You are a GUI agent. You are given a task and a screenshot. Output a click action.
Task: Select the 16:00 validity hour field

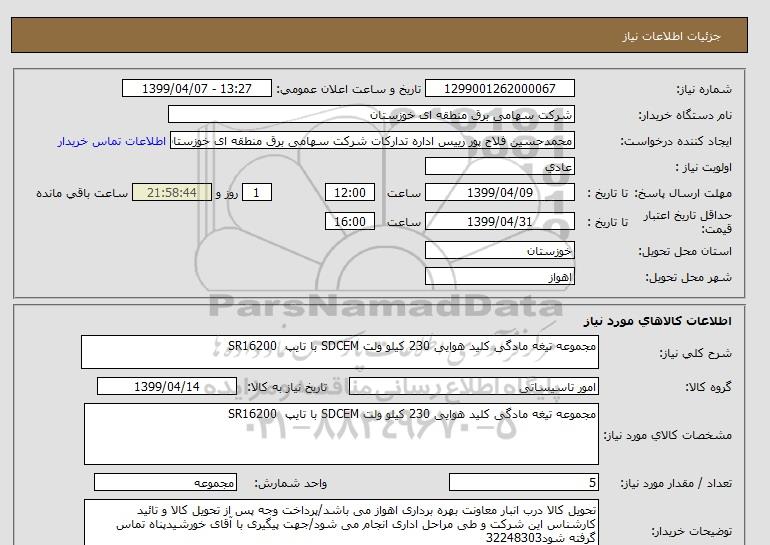point(353,221)
